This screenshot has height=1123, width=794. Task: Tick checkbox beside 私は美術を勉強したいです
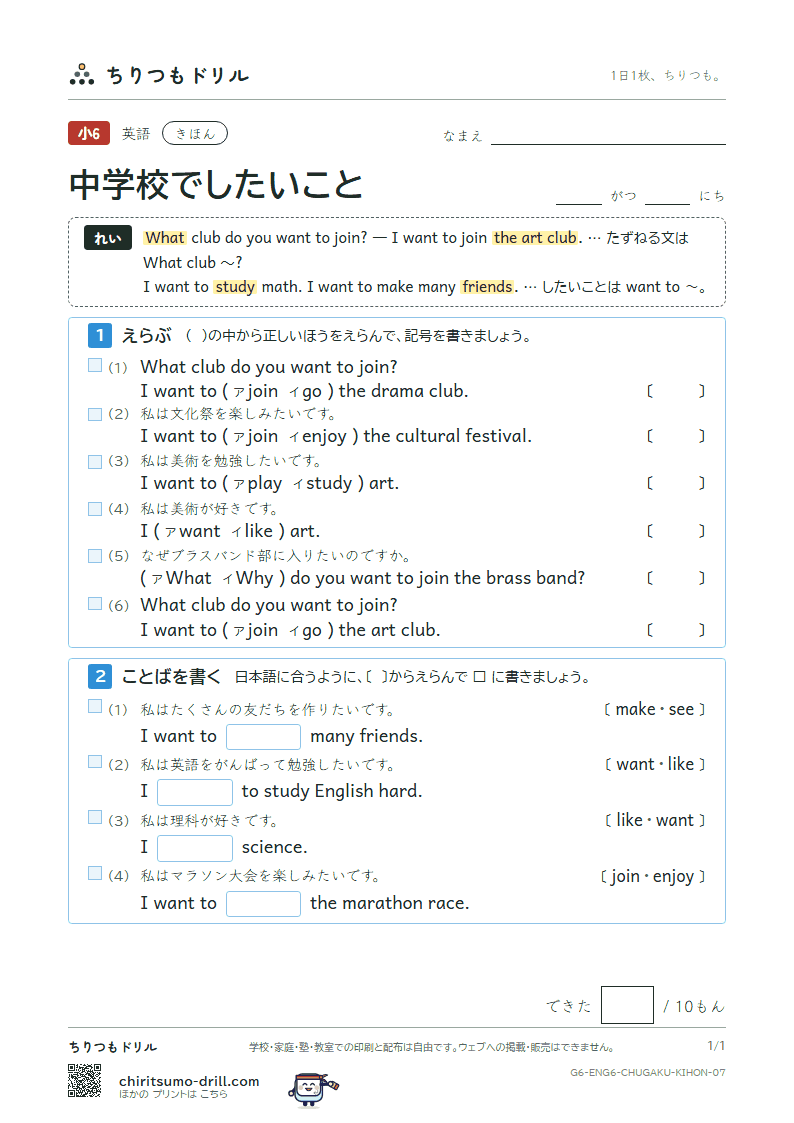[95, 461]
